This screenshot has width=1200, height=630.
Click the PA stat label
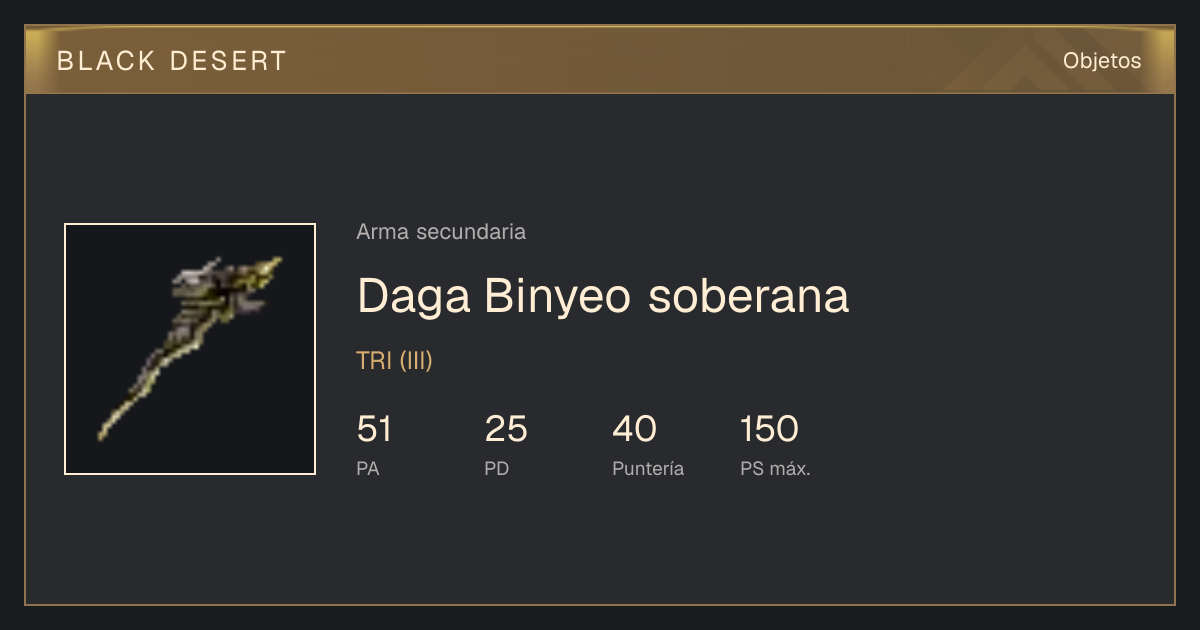368,468
